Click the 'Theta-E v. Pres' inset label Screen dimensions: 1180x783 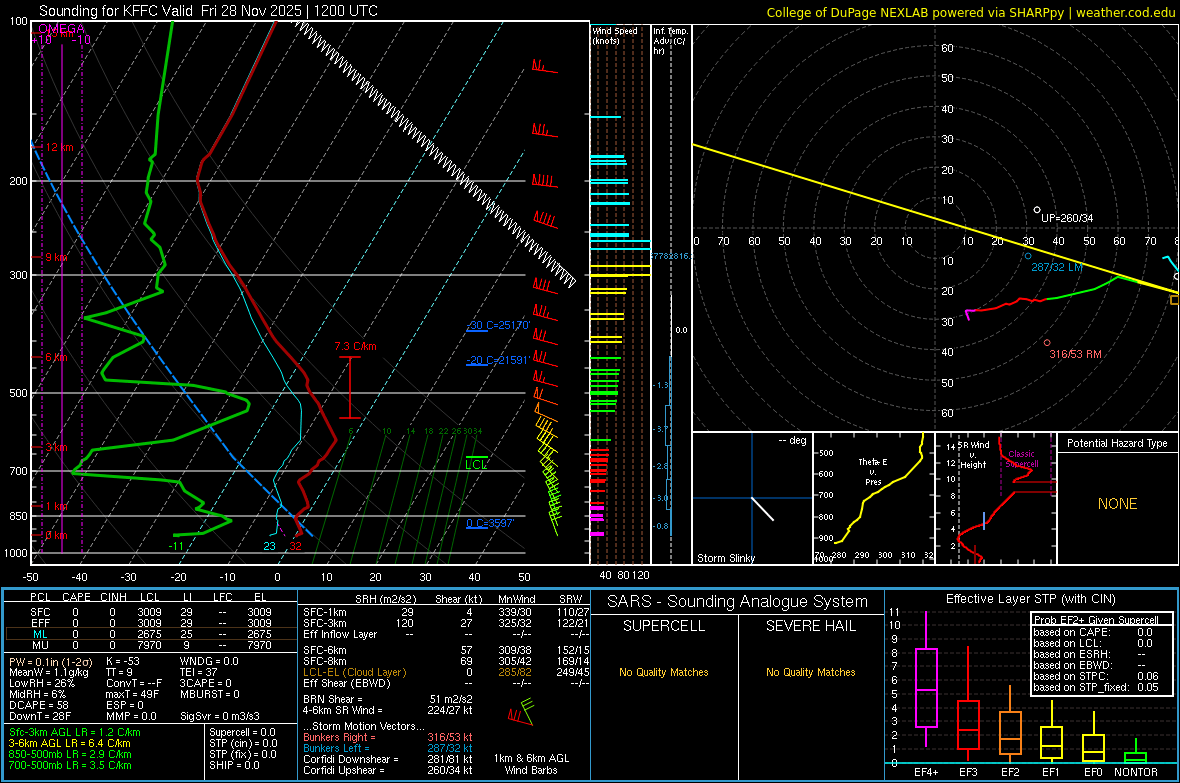pyautogui.click(x=873, y=471)
